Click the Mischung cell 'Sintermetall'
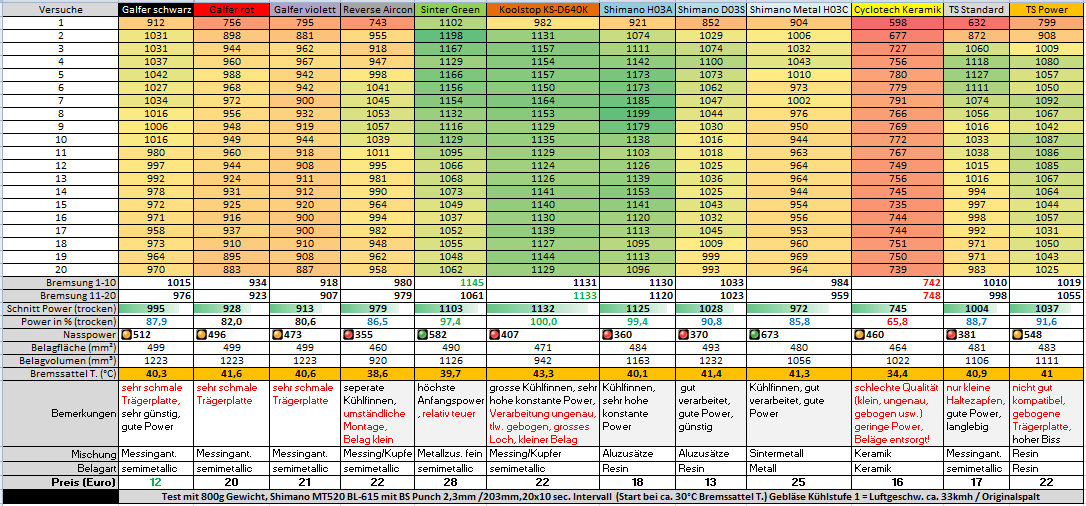The height and width of the screenshot is (506, 1086). pyautogui.click(x=799, y=454)
